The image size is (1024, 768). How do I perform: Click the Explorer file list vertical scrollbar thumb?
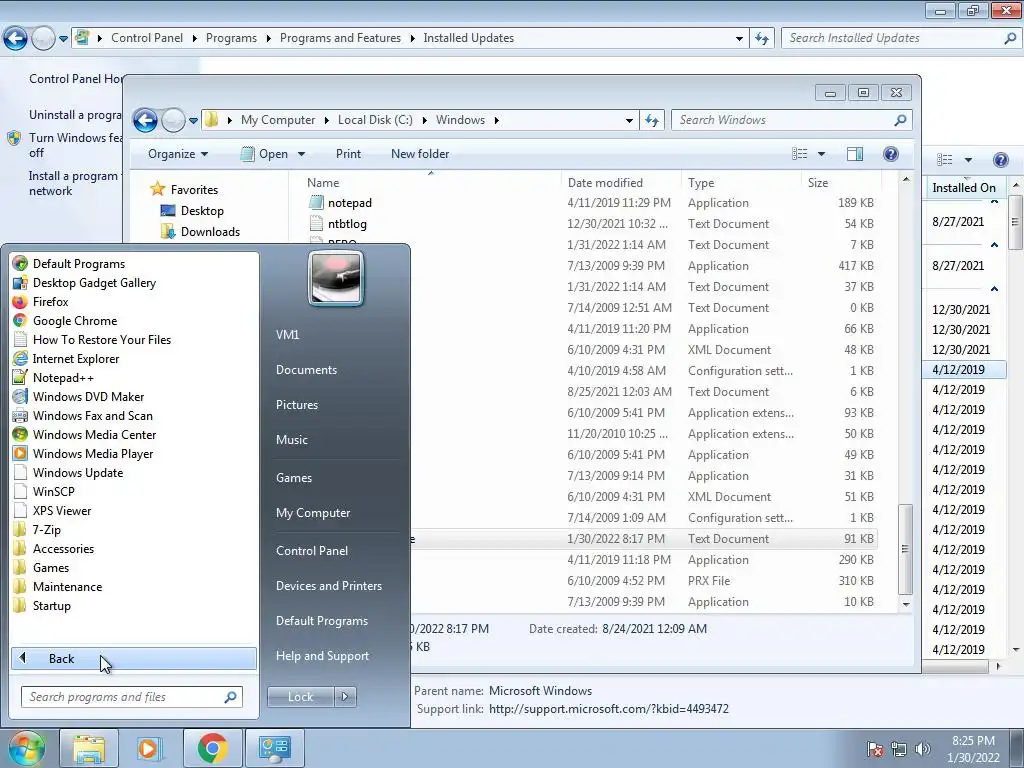pos(905,549)
